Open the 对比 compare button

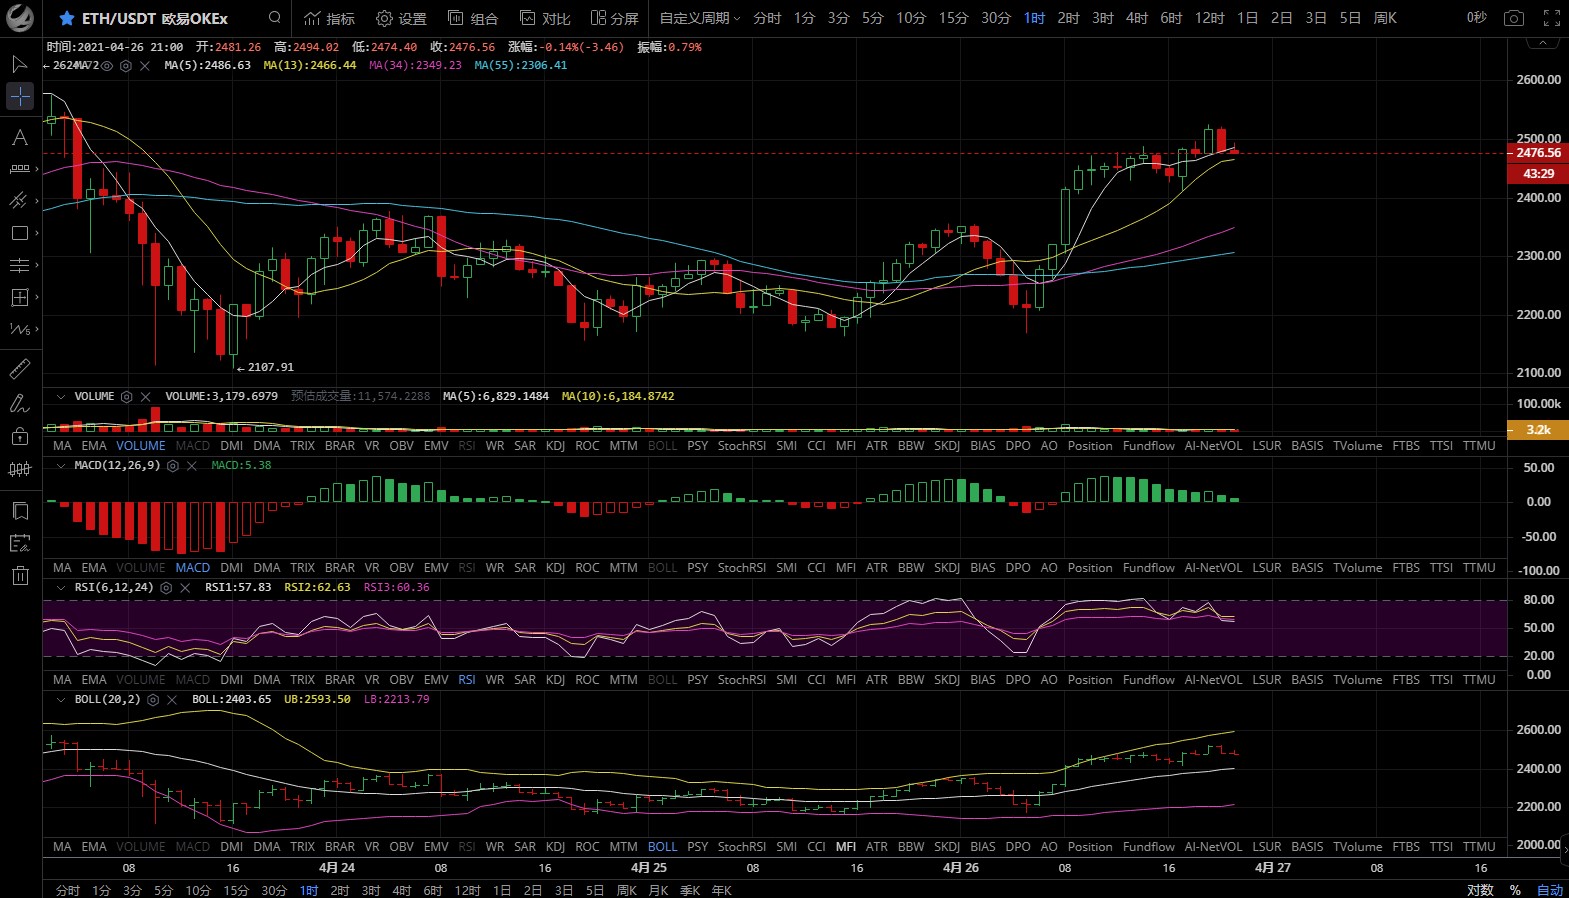coord(545,18)
